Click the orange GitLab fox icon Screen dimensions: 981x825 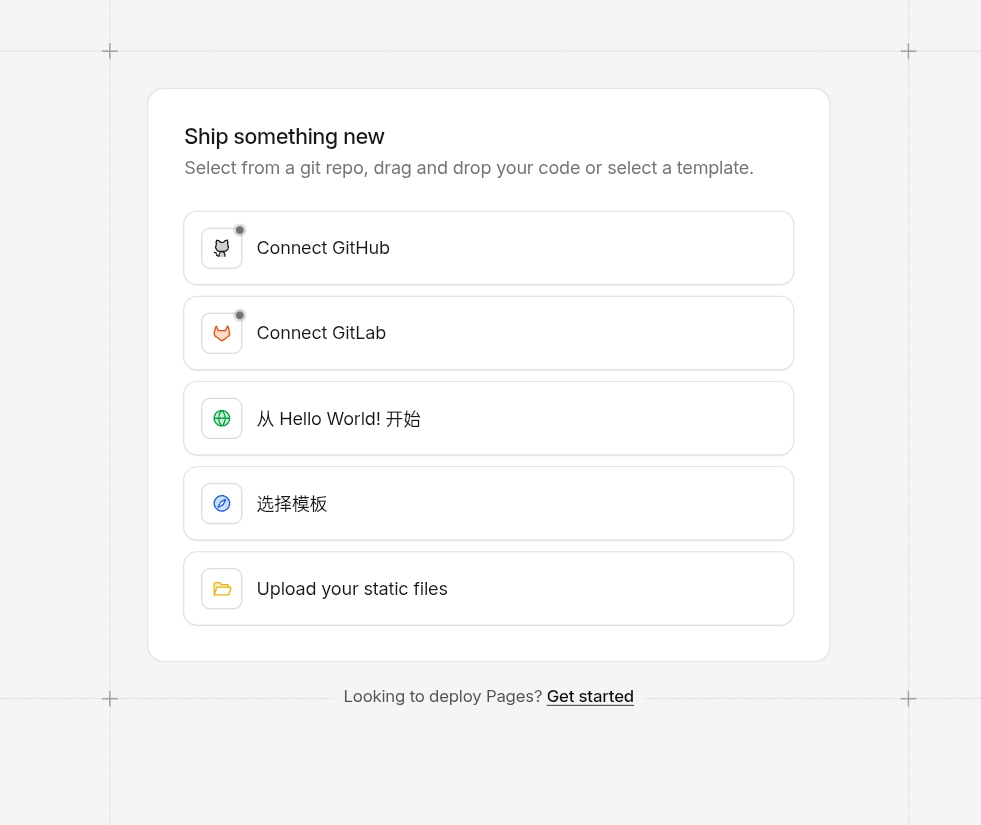click(222, 333)
